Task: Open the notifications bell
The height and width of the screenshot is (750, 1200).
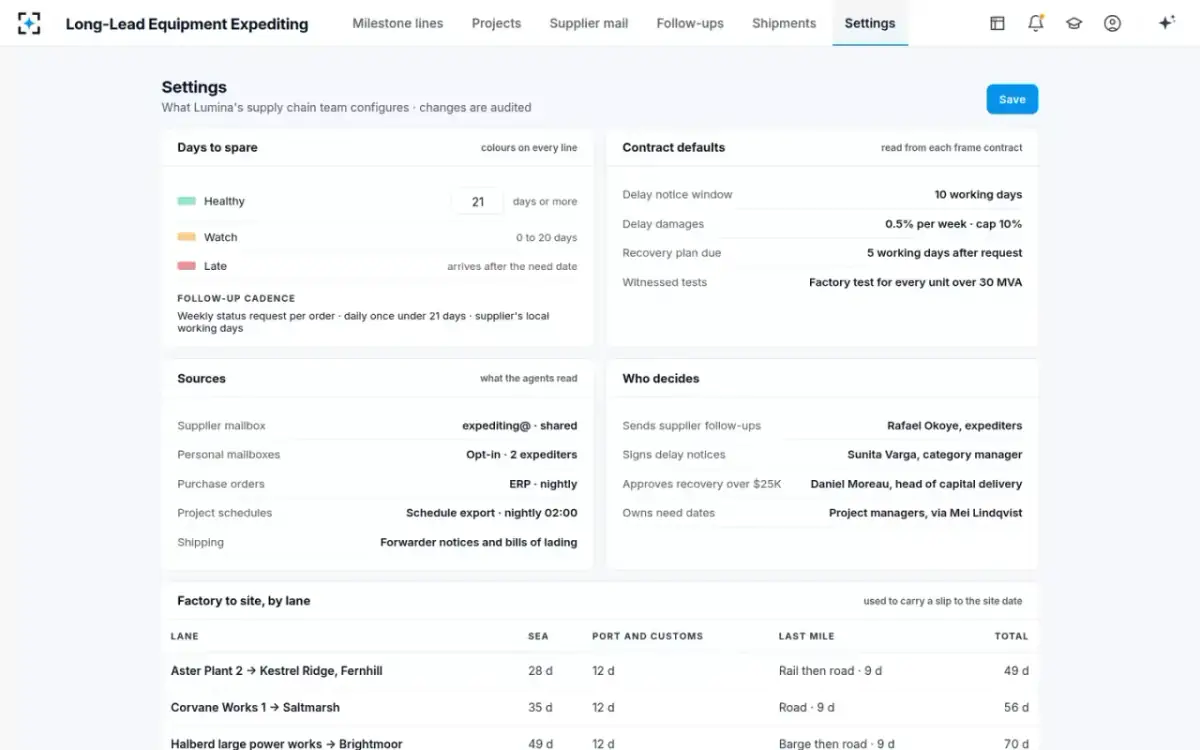Action: 1036,23
